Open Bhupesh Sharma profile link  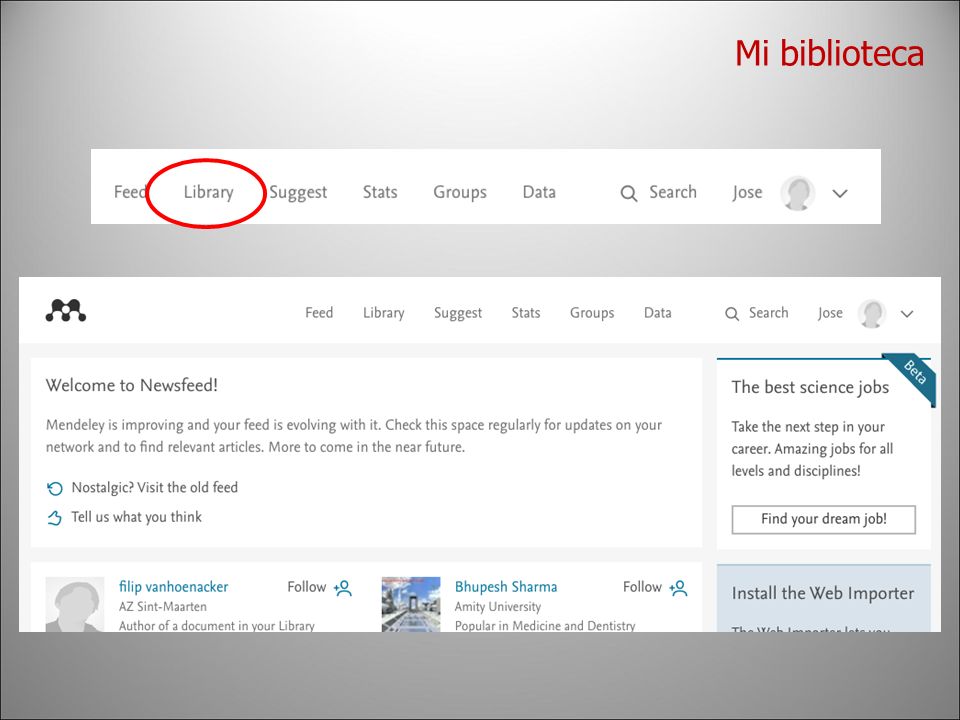point(506,587)
